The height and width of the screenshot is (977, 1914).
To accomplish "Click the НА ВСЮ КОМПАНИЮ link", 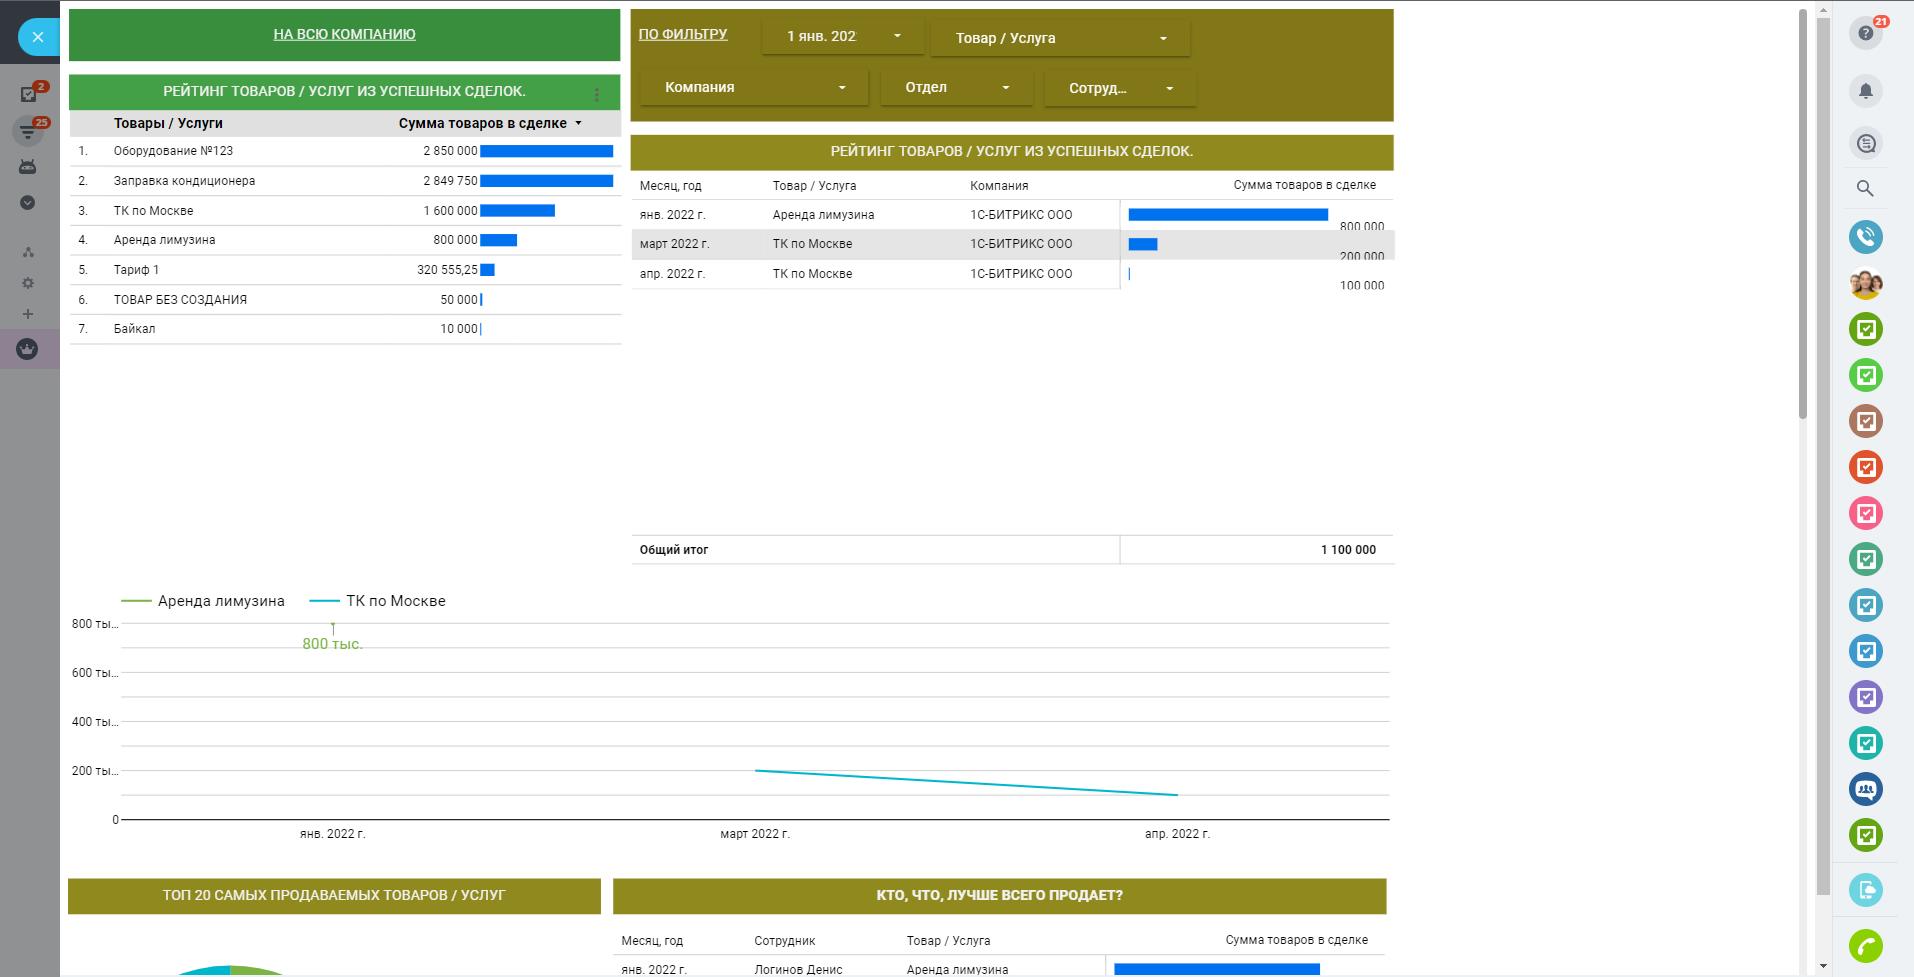I will click(x=344, y=34).
